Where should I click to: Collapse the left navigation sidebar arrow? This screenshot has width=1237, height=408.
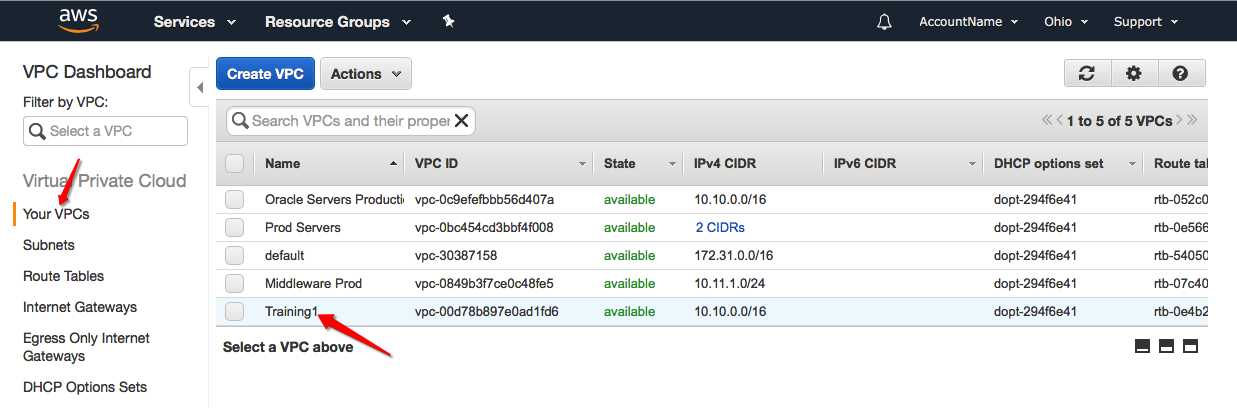point(199,87)
